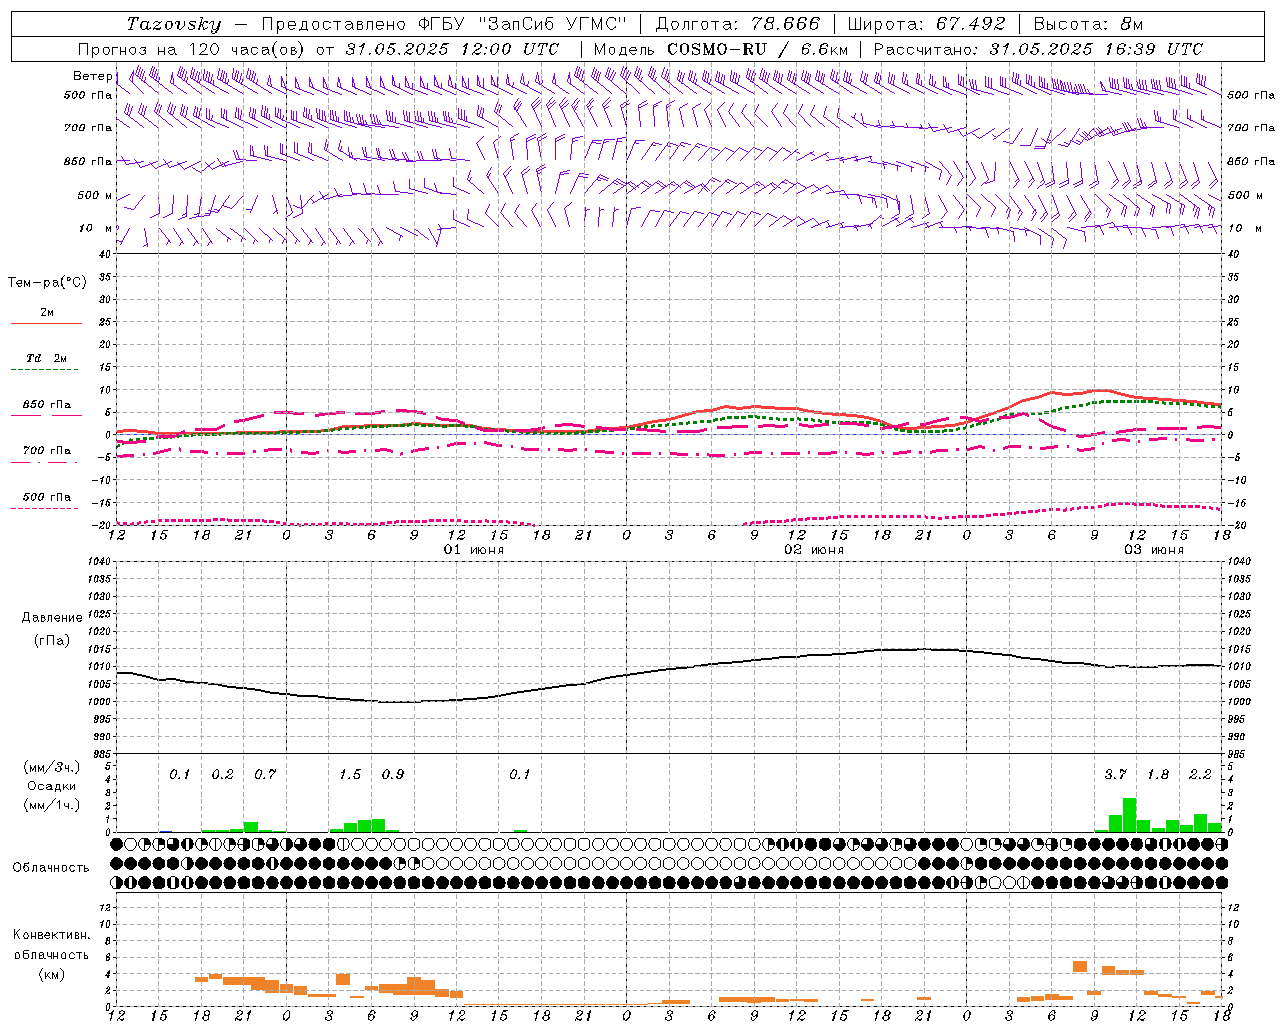1280x1024 pixels.
Task: Select "Прогноз на 120 часа(ов)" text
Action: [193, 49]
